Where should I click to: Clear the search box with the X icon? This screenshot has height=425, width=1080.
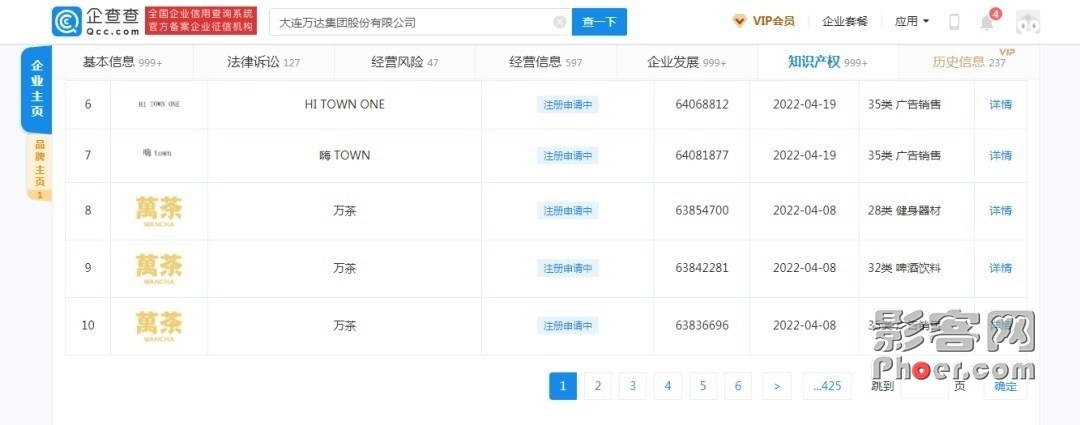click(560, 22)
